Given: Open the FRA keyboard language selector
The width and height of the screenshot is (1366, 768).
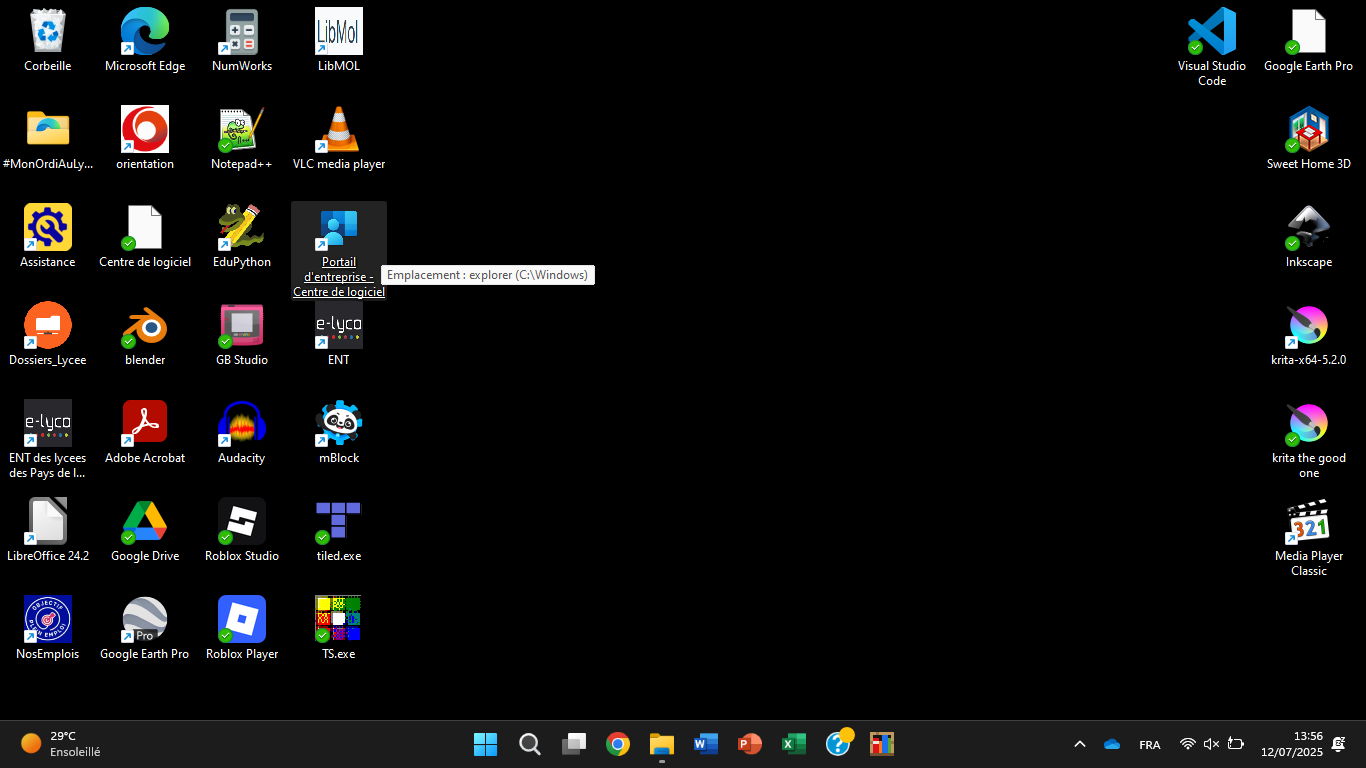Looking at the screenshot, I should [x=1149, y=744].
